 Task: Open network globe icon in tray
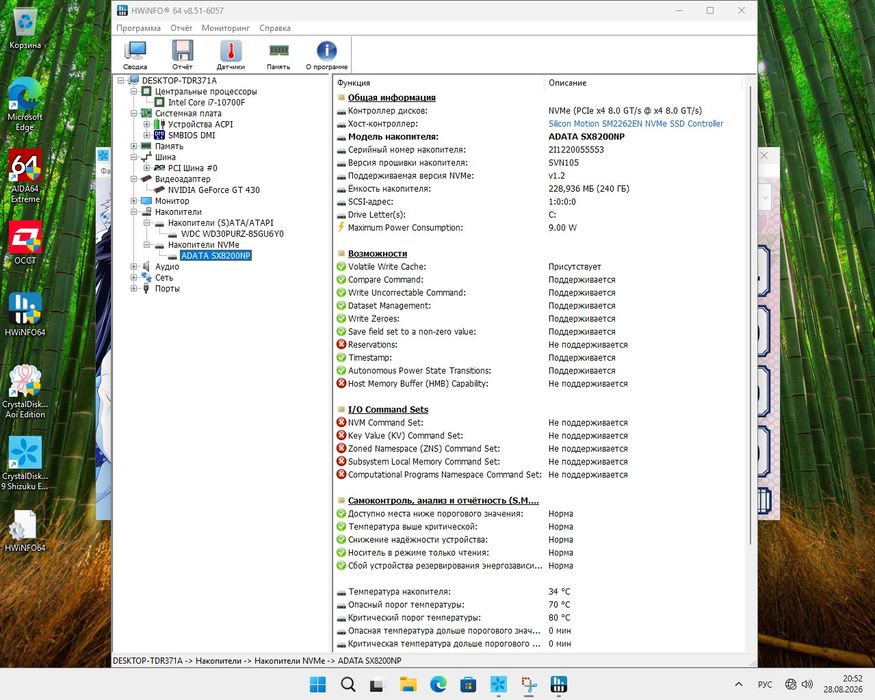point(790,684)
